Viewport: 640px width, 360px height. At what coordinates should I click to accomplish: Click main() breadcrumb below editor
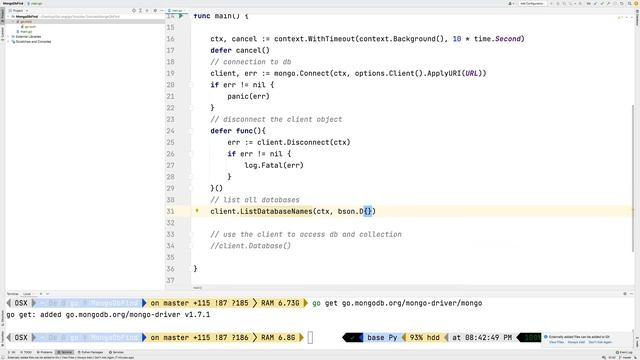(198, 288)
